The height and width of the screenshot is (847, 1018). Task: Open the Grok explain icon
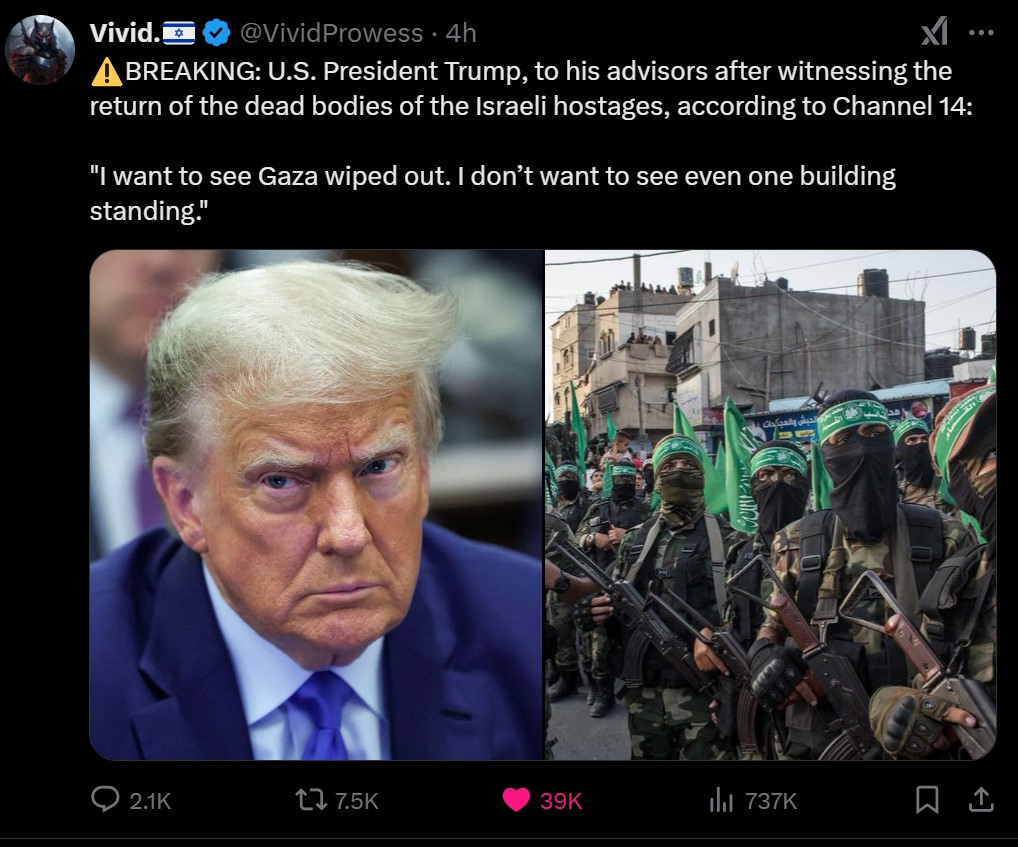934,32
